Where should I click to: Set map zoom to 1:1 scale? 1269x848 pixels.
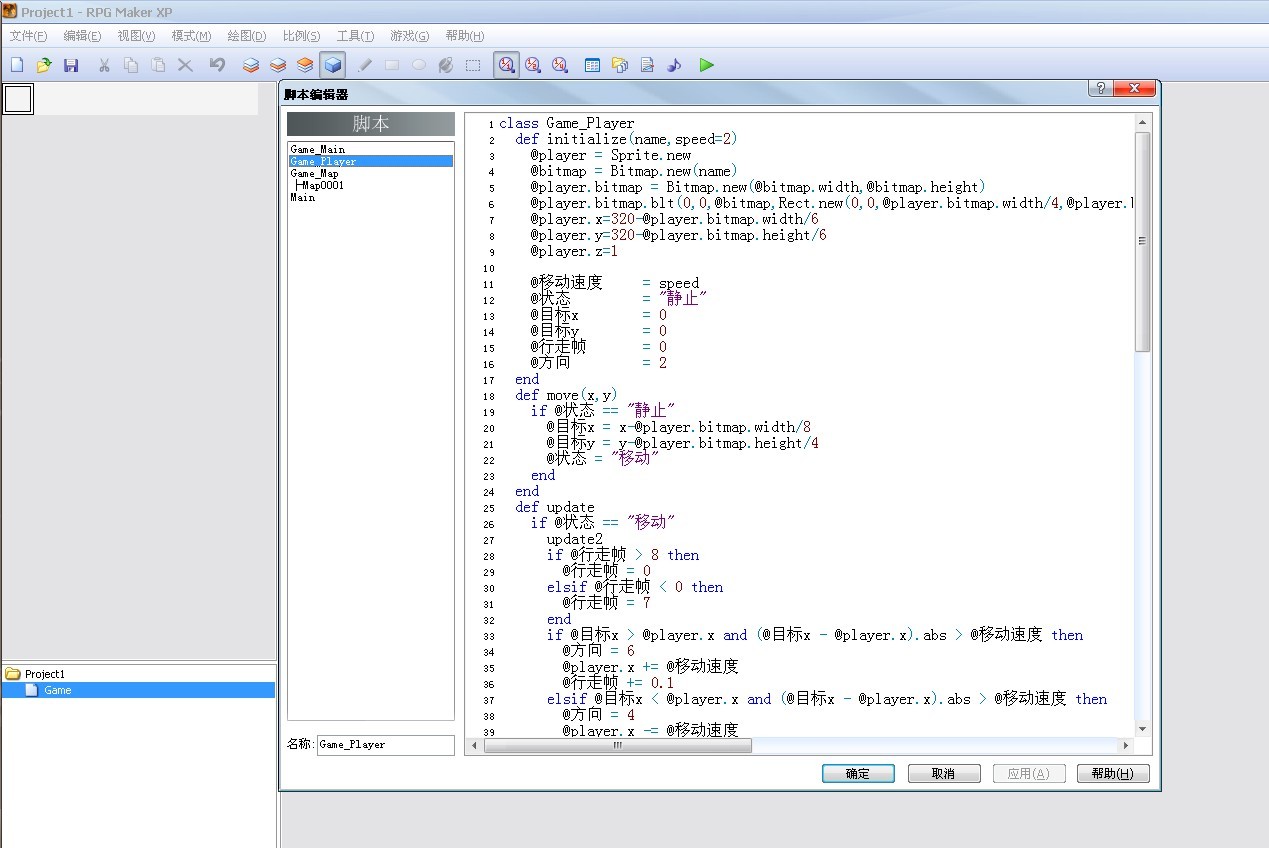click(x=507, y=65)
